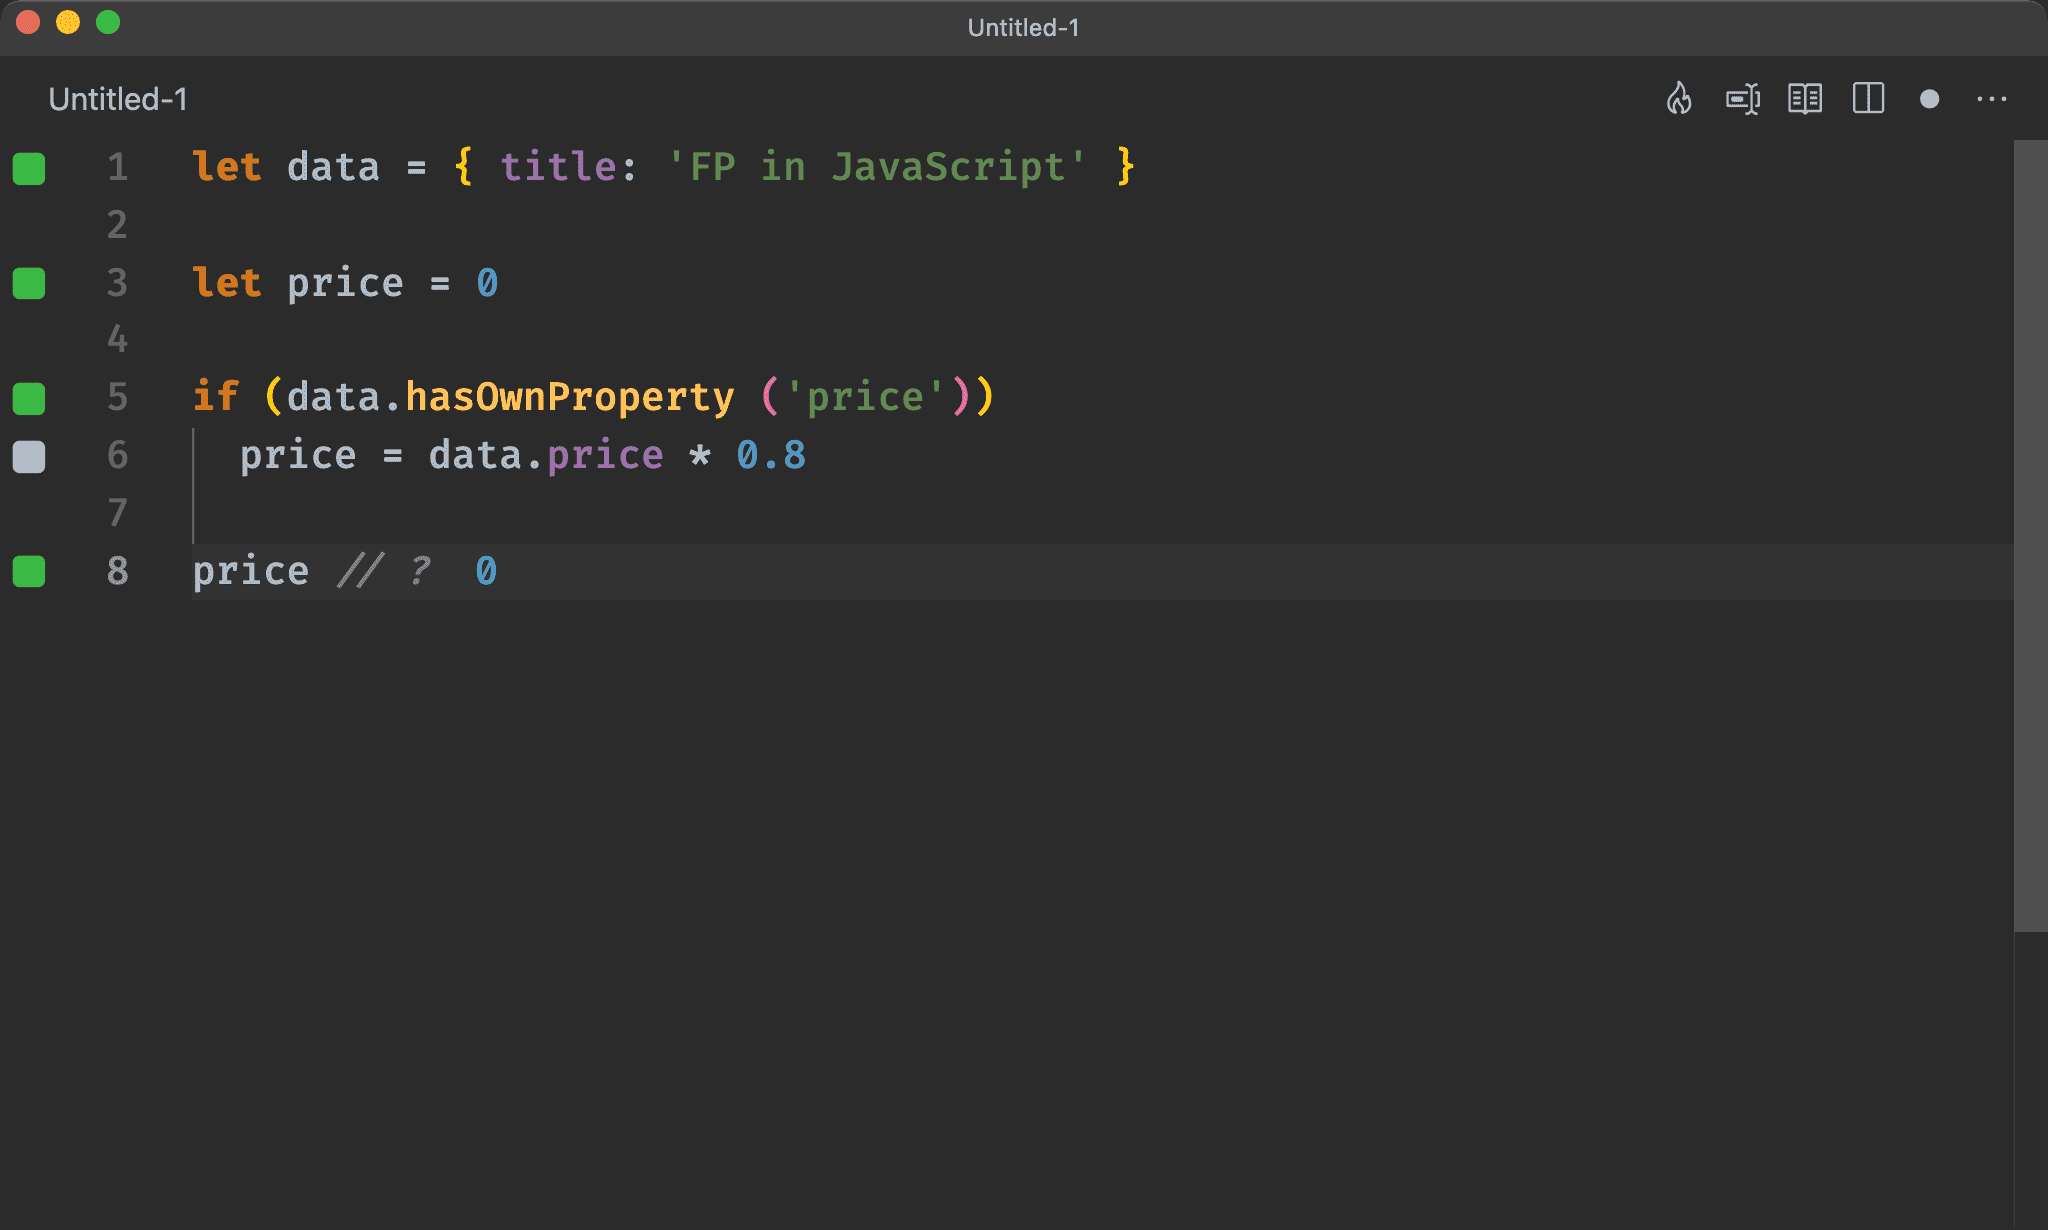Click the green coverage marker on line 1
The width and height of the screenshot is (2048, 1230).
pyautogui.click(x=29, y=168)
